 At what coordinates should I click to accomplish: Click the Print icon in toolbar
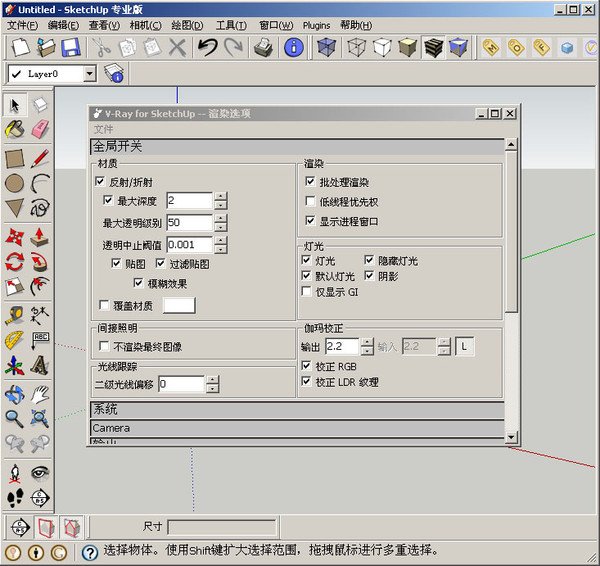[x=264, y=48]
